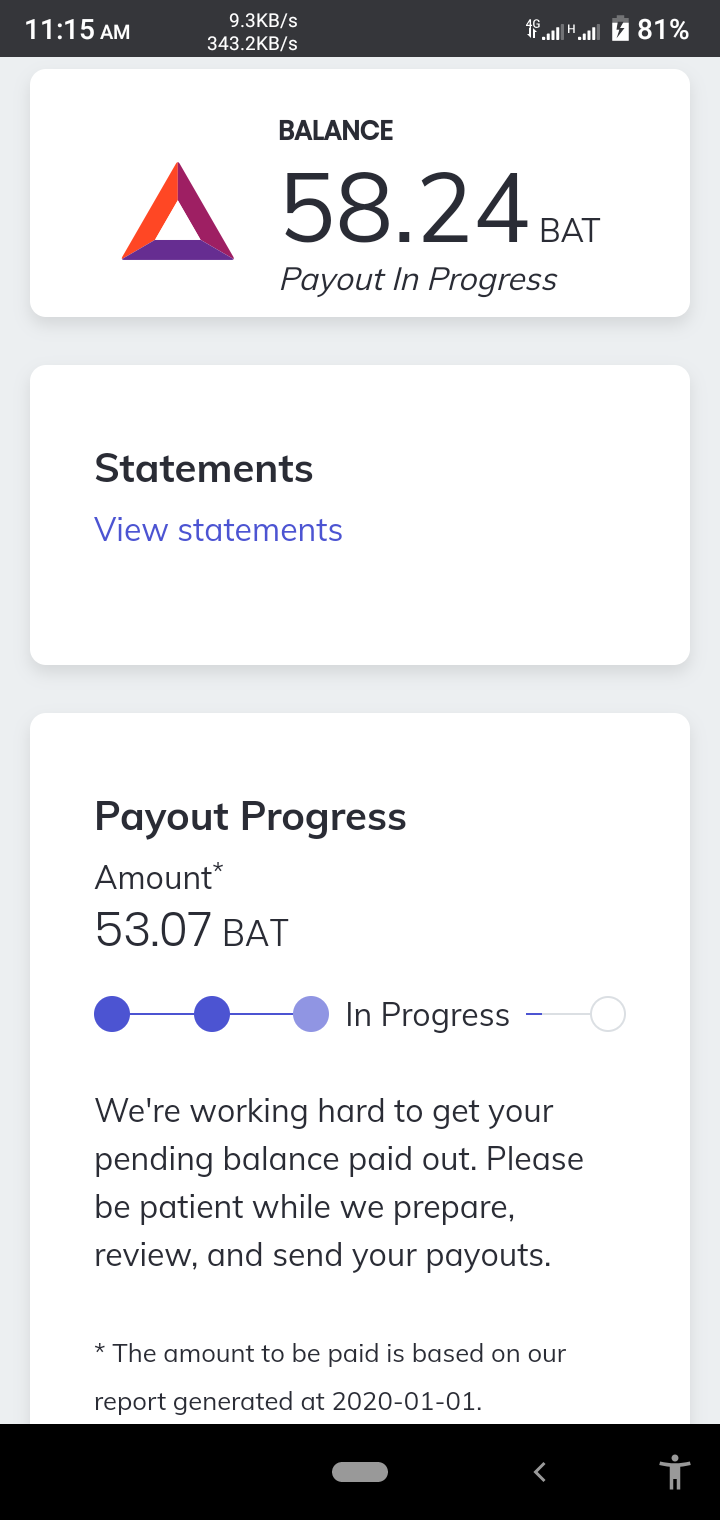Select the lighter third progress step dot
720x1520 pixels.
(x=311, y=1014)
